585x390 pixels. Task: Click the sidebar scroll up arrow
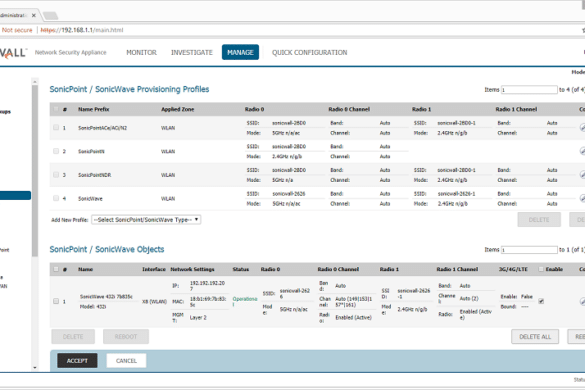(x=35, y=81)
